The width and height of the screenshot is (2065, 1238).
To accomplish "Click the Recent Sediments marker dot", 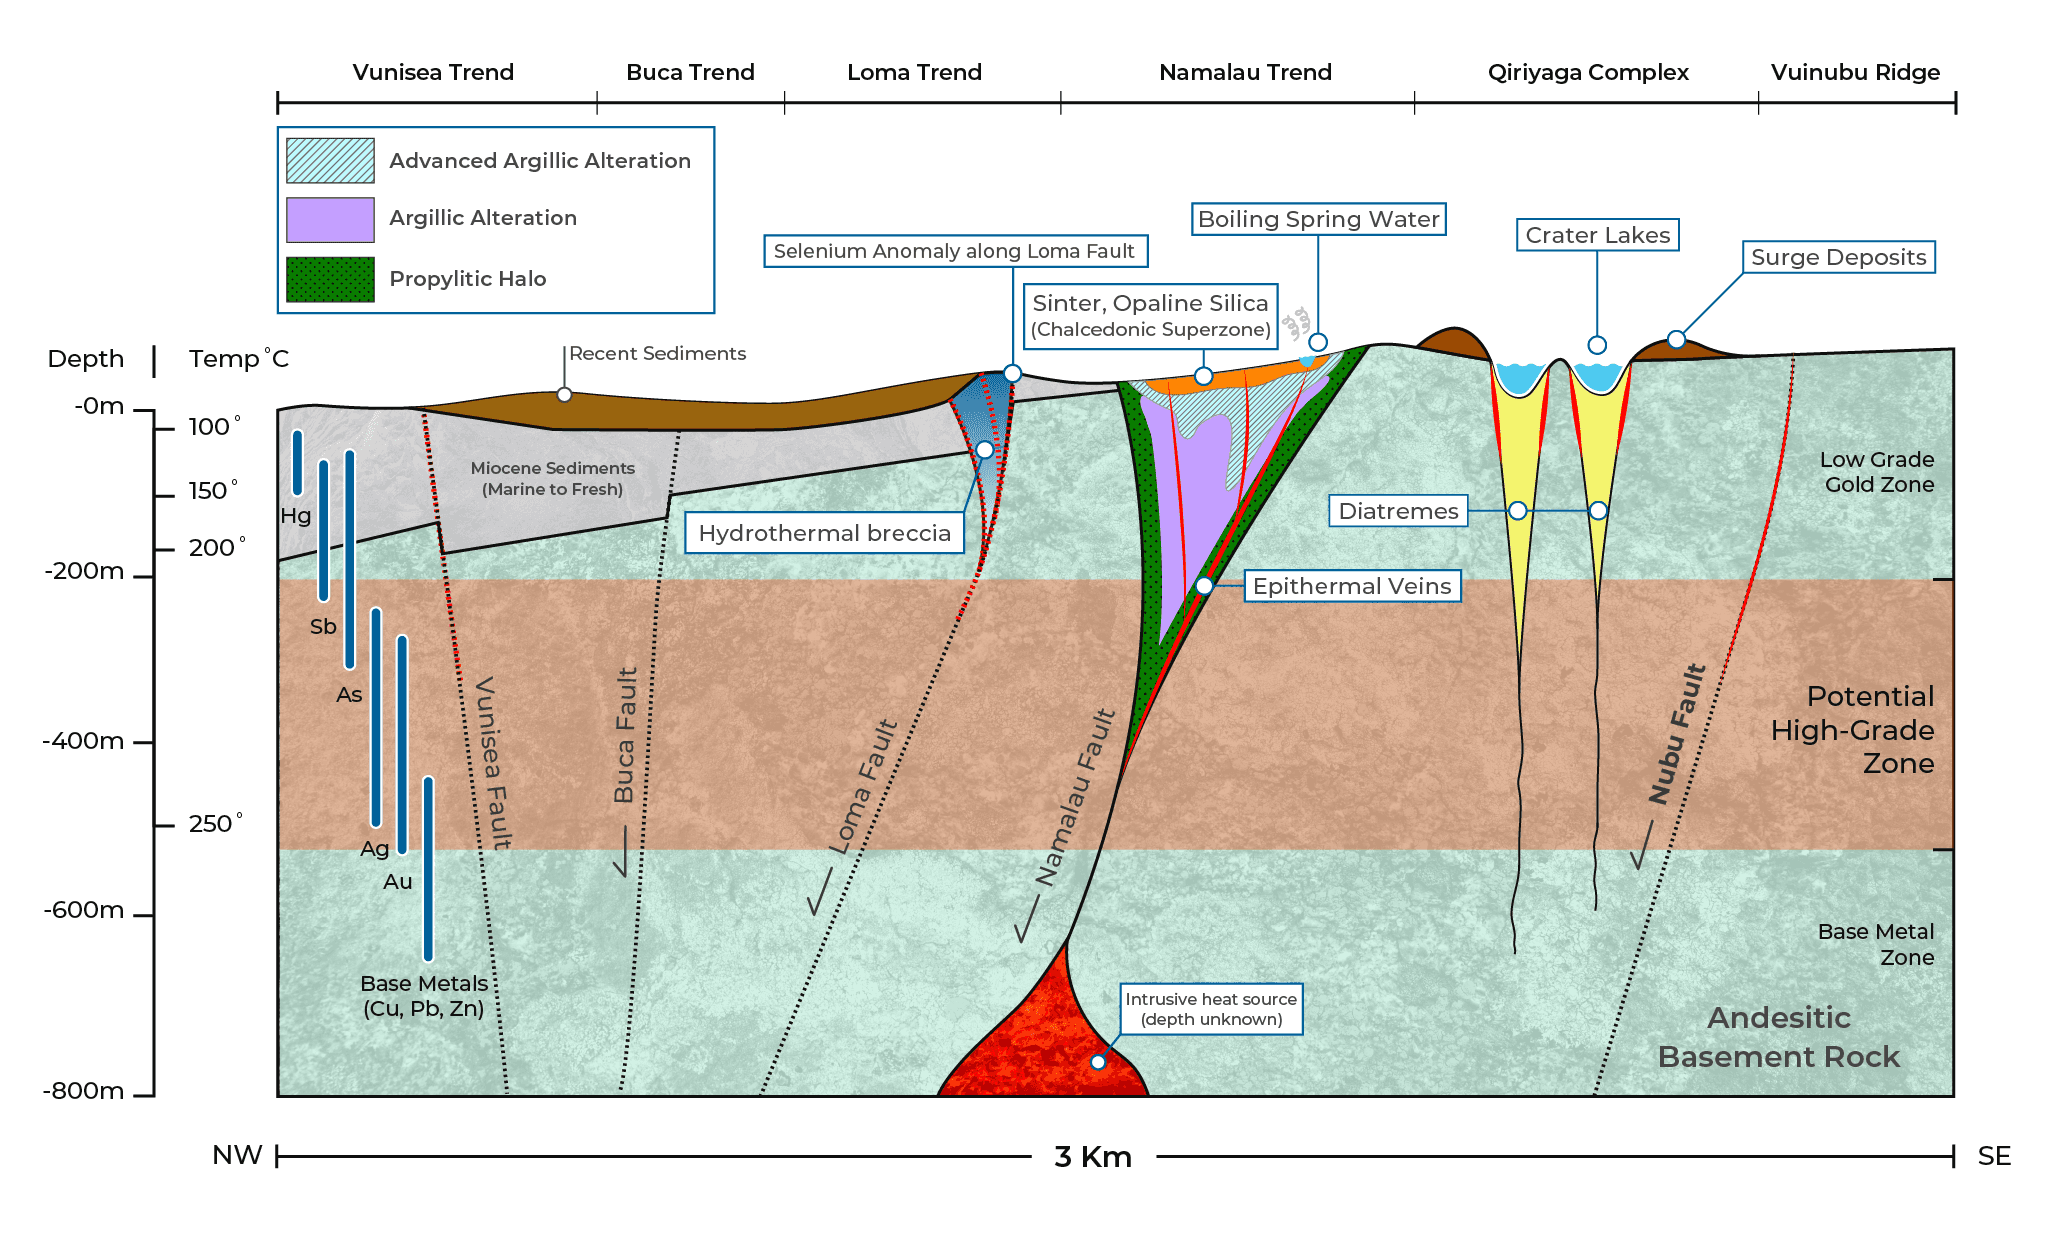I will tap(564, 395).
